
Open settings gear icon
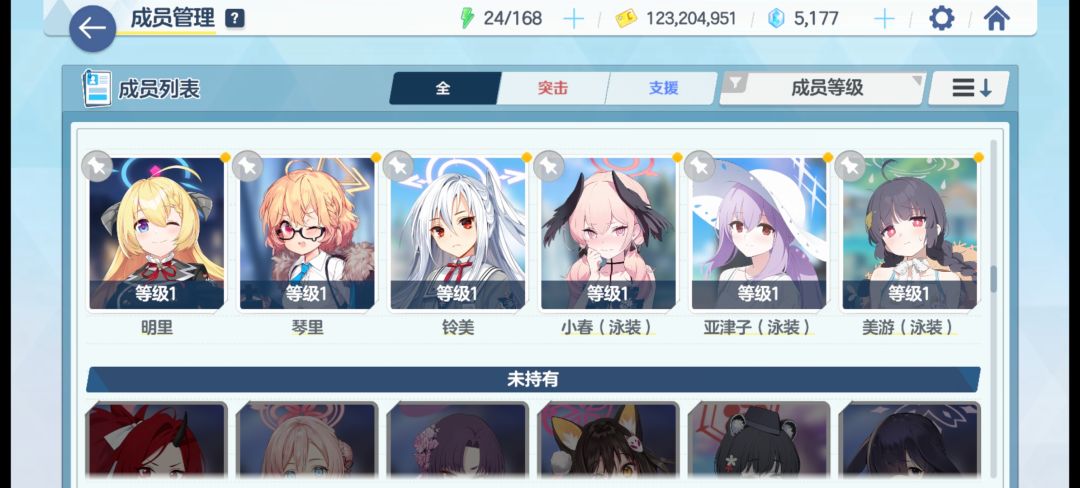pyautogui.click(x=942, y=19)
